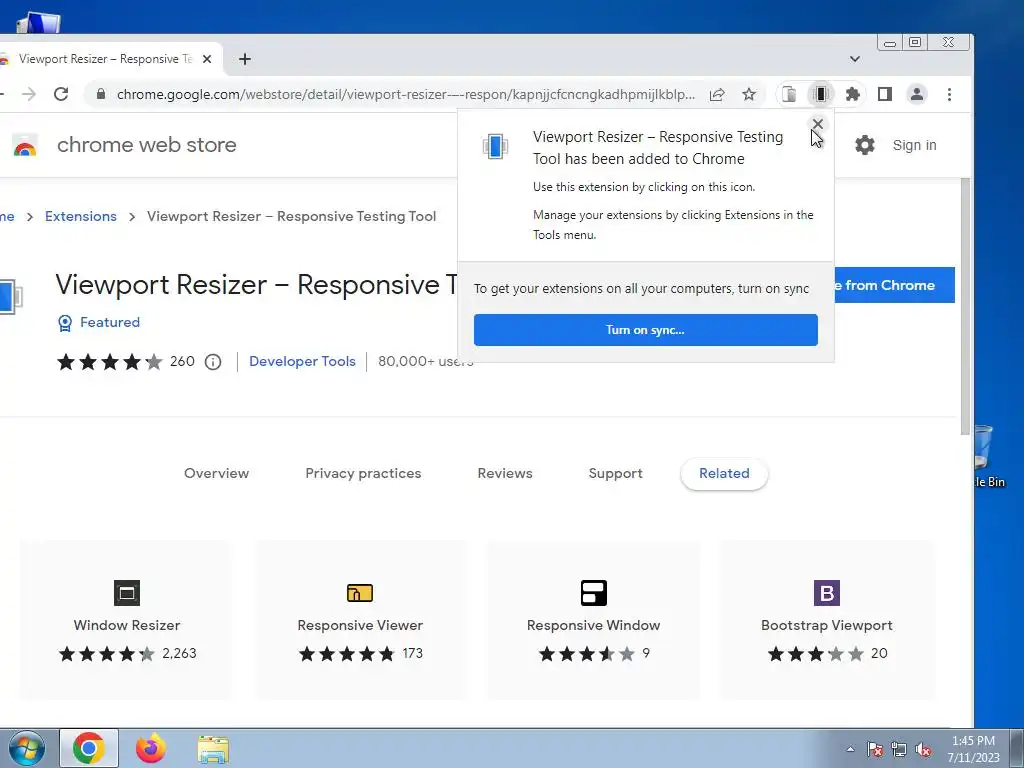Expand the tab search dropdown arrow
Screen dimensions: 1024x768
pyautogui.click(x=855, y=59)
